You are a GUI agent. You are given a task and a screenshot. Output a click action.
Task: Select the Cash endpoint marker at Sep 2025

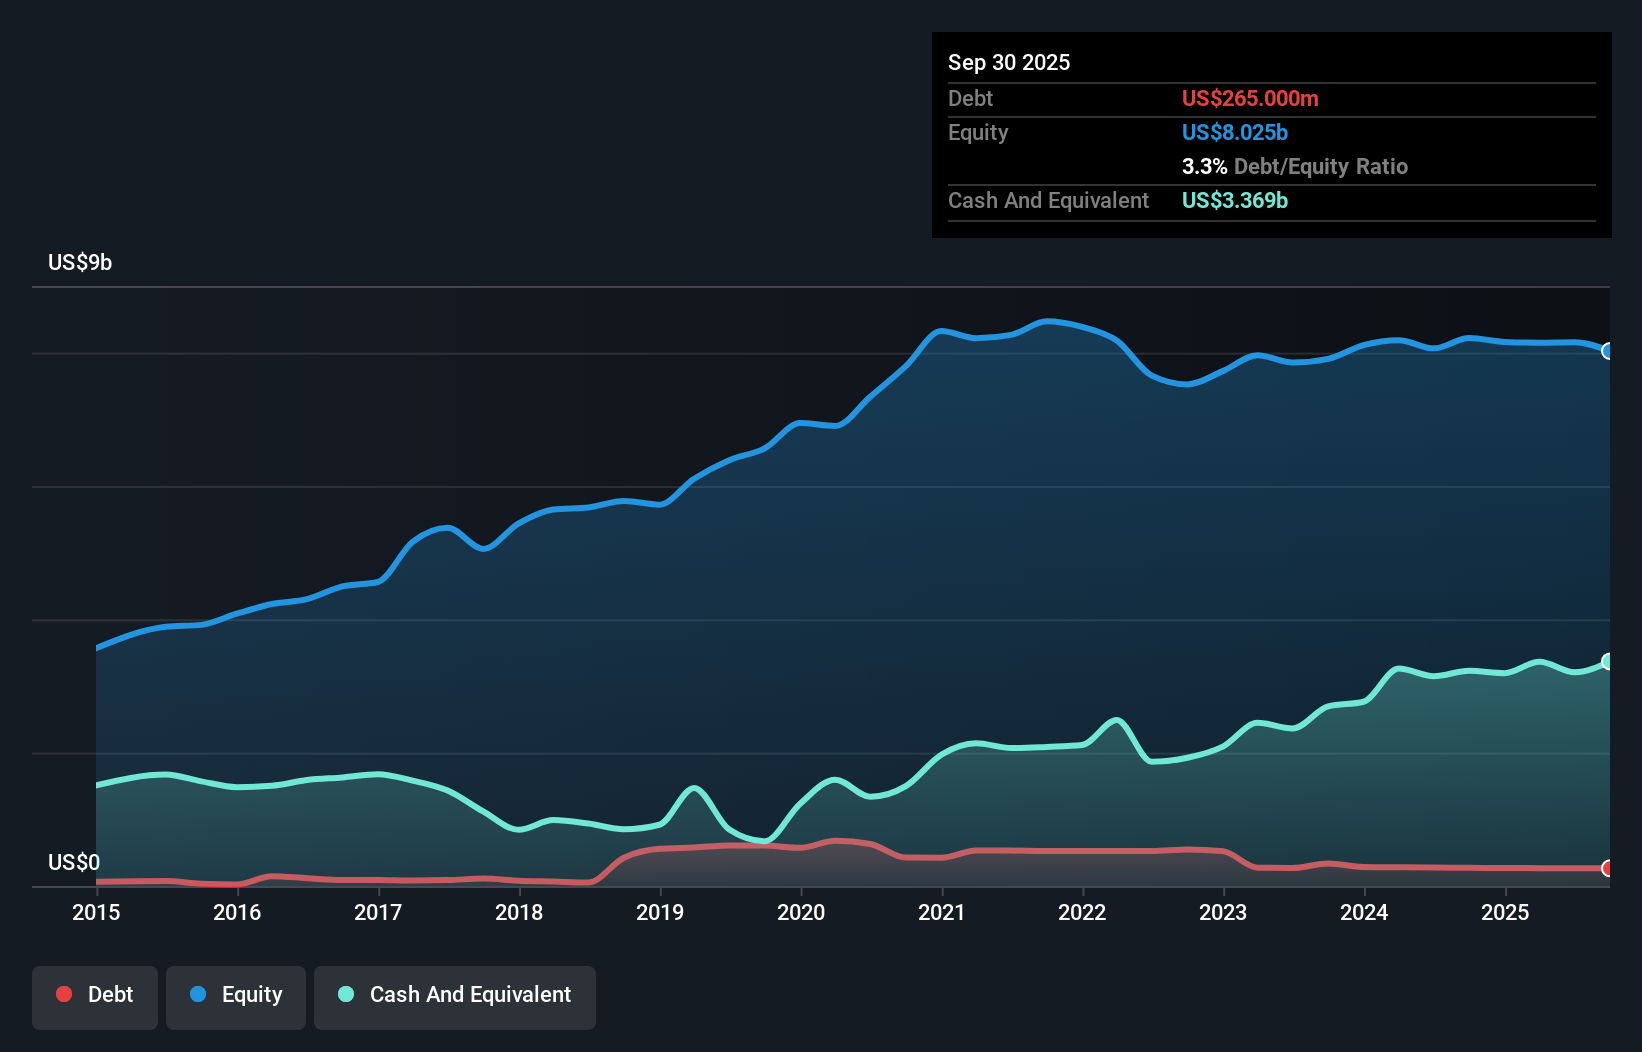click(1608, 661)
